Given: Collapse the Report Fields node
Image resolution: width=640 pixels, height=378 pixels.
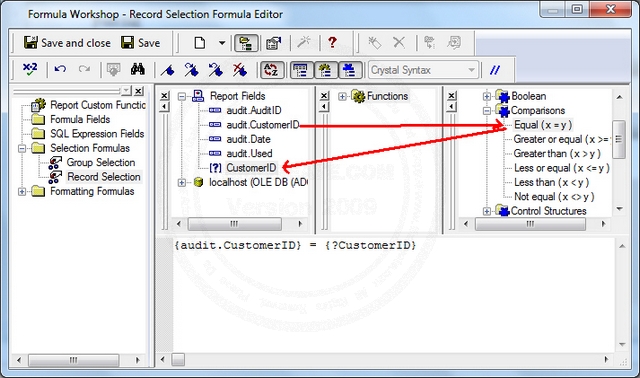Looking at the screenshot, I should pos(182,97).
